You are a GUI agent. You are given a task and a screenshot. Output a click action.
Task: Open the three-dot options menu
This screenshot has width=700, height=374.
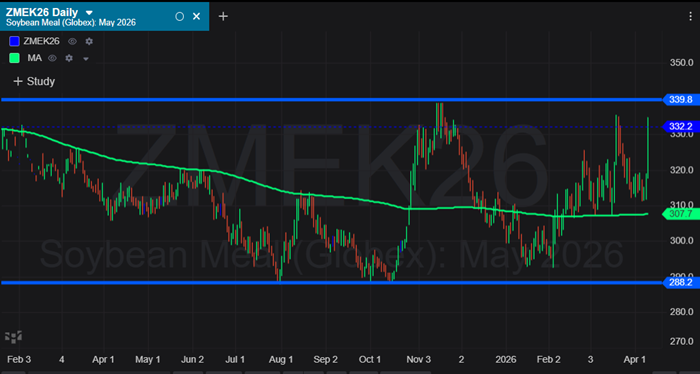coord(691,16)
